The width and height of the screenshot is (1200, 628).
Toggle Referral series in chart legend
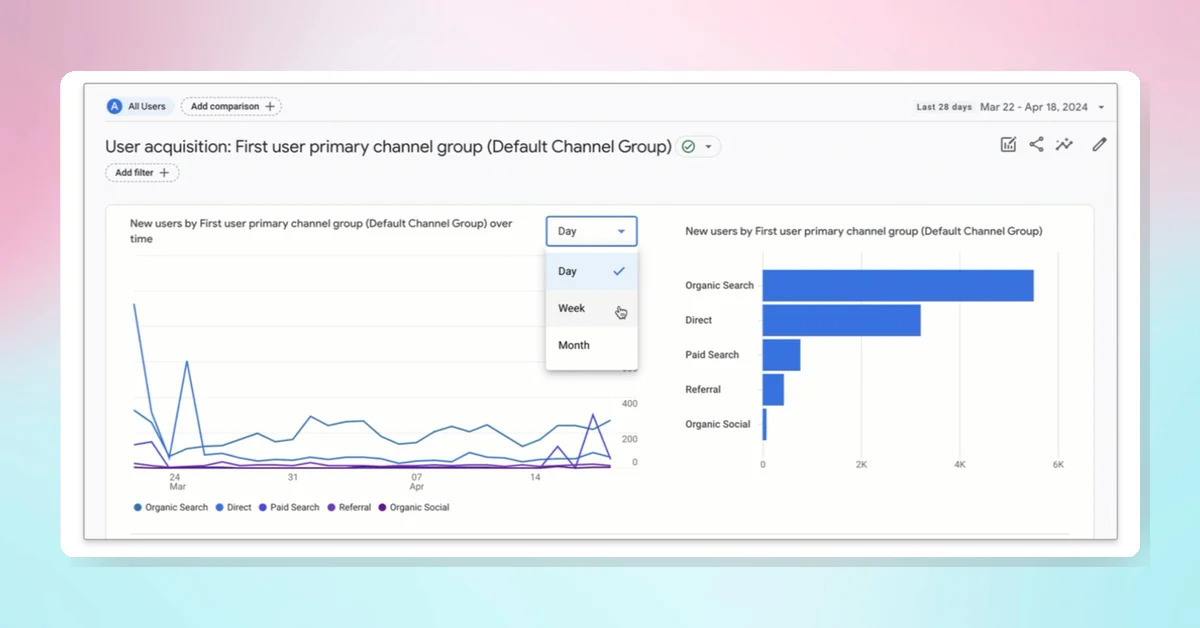point(349,507)
